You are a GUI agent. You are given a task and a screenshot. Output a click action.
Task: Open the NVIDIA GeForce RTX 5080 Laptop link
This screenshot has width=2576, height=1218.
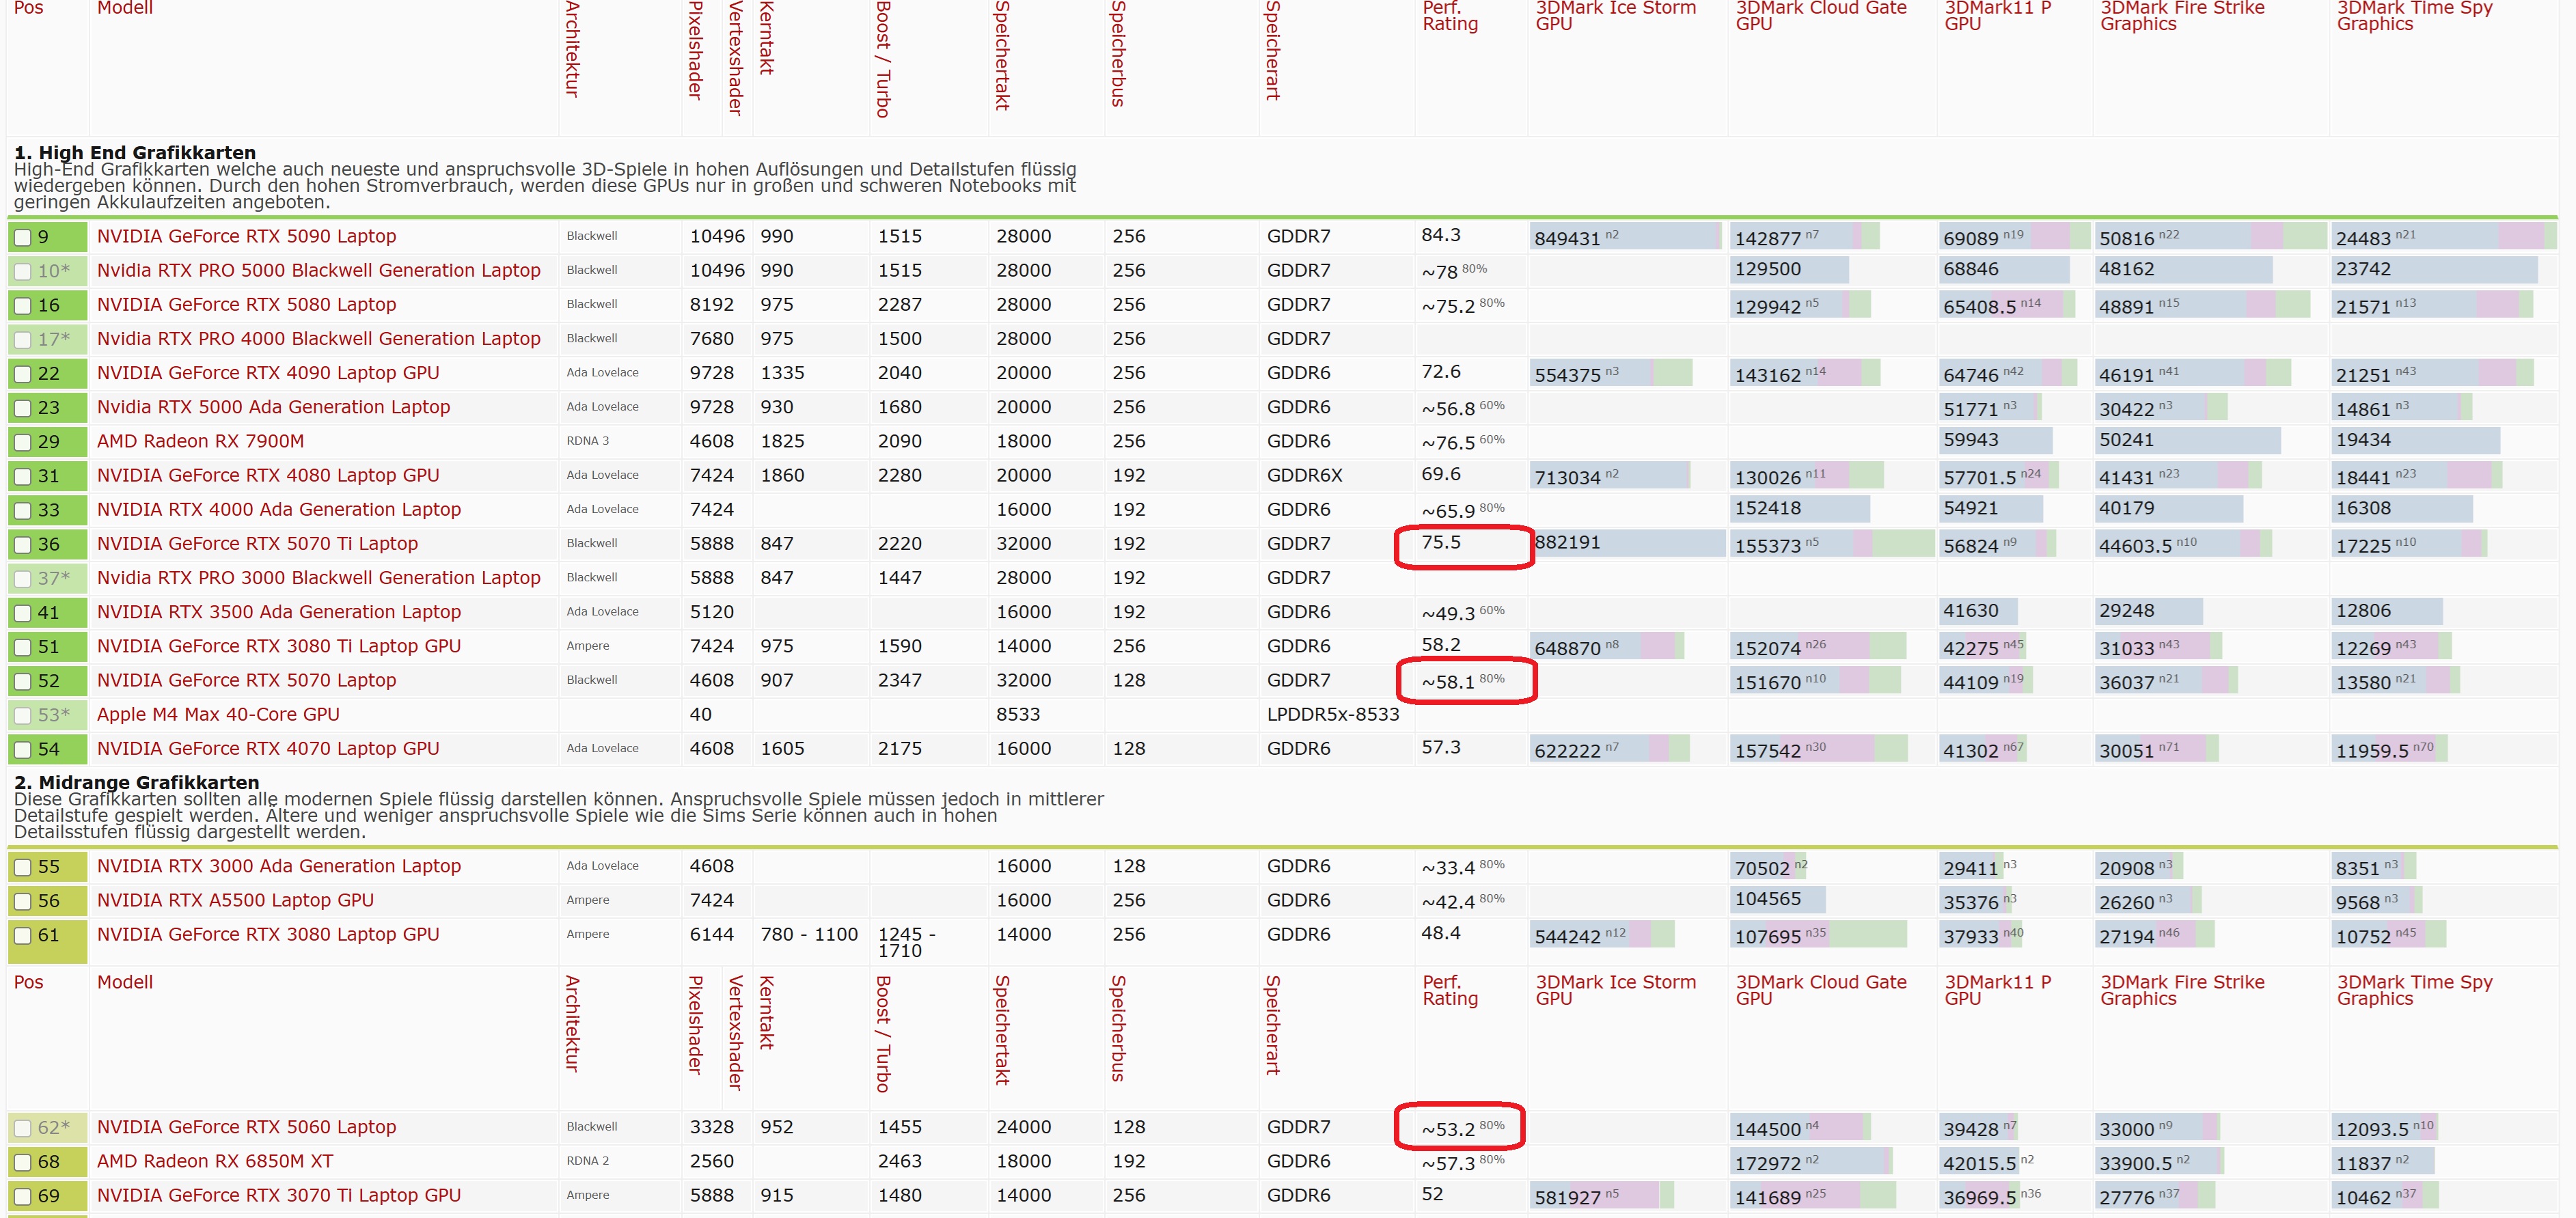[x=246, y=304]
